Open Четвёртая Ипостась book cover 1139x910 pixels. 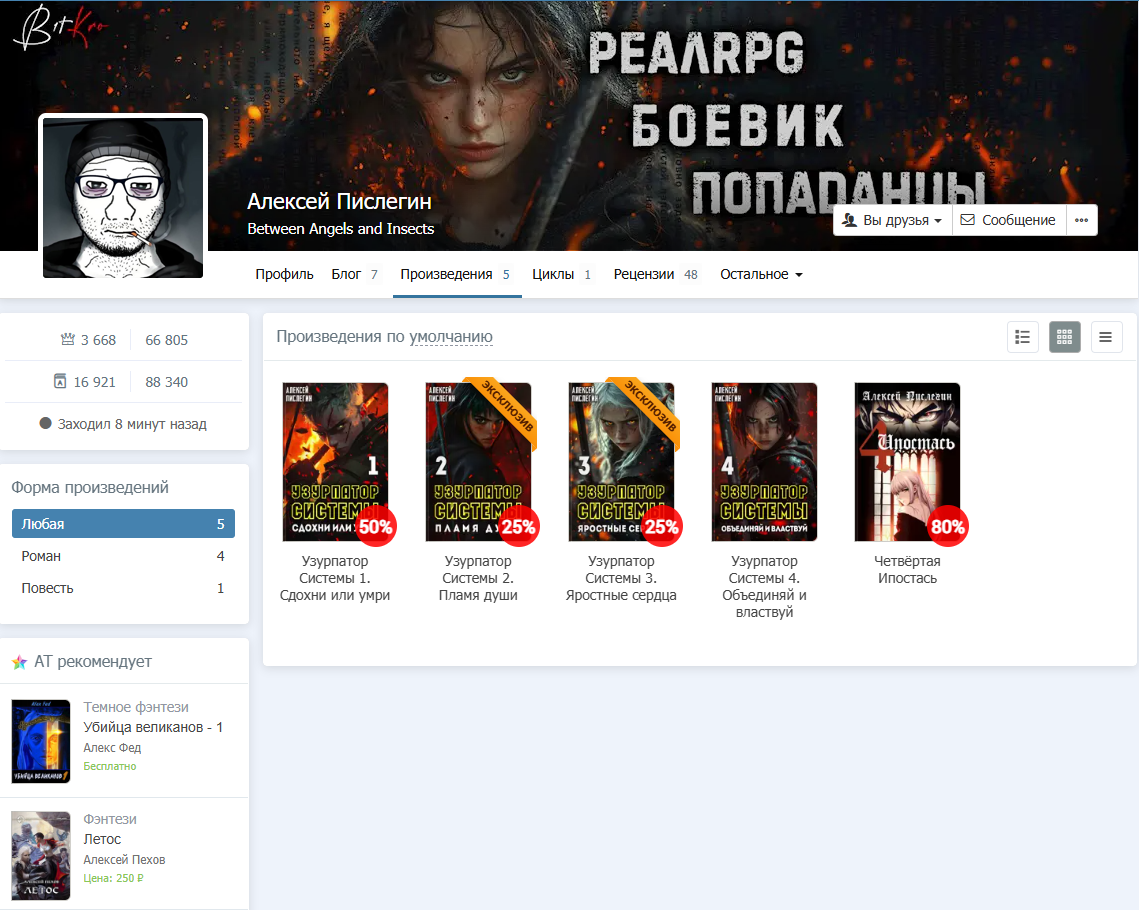click(907, 462)
